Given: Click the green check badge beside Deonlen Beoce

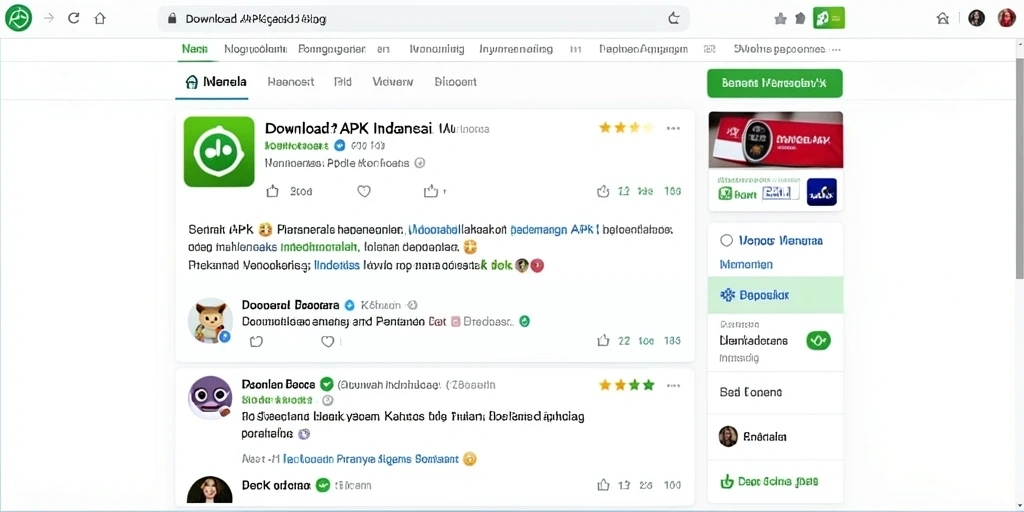Looking at the screenshot, I should click(327, 385).
